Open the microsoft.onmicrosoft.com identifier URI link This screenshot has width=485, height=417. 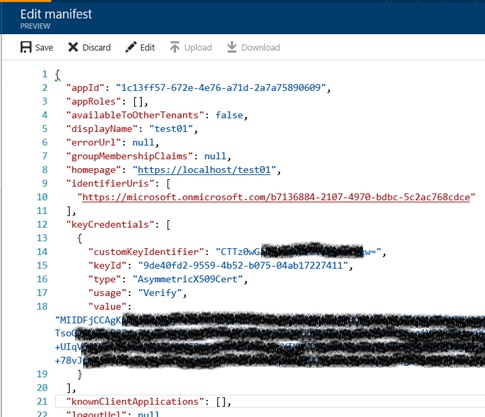(276, 197)
